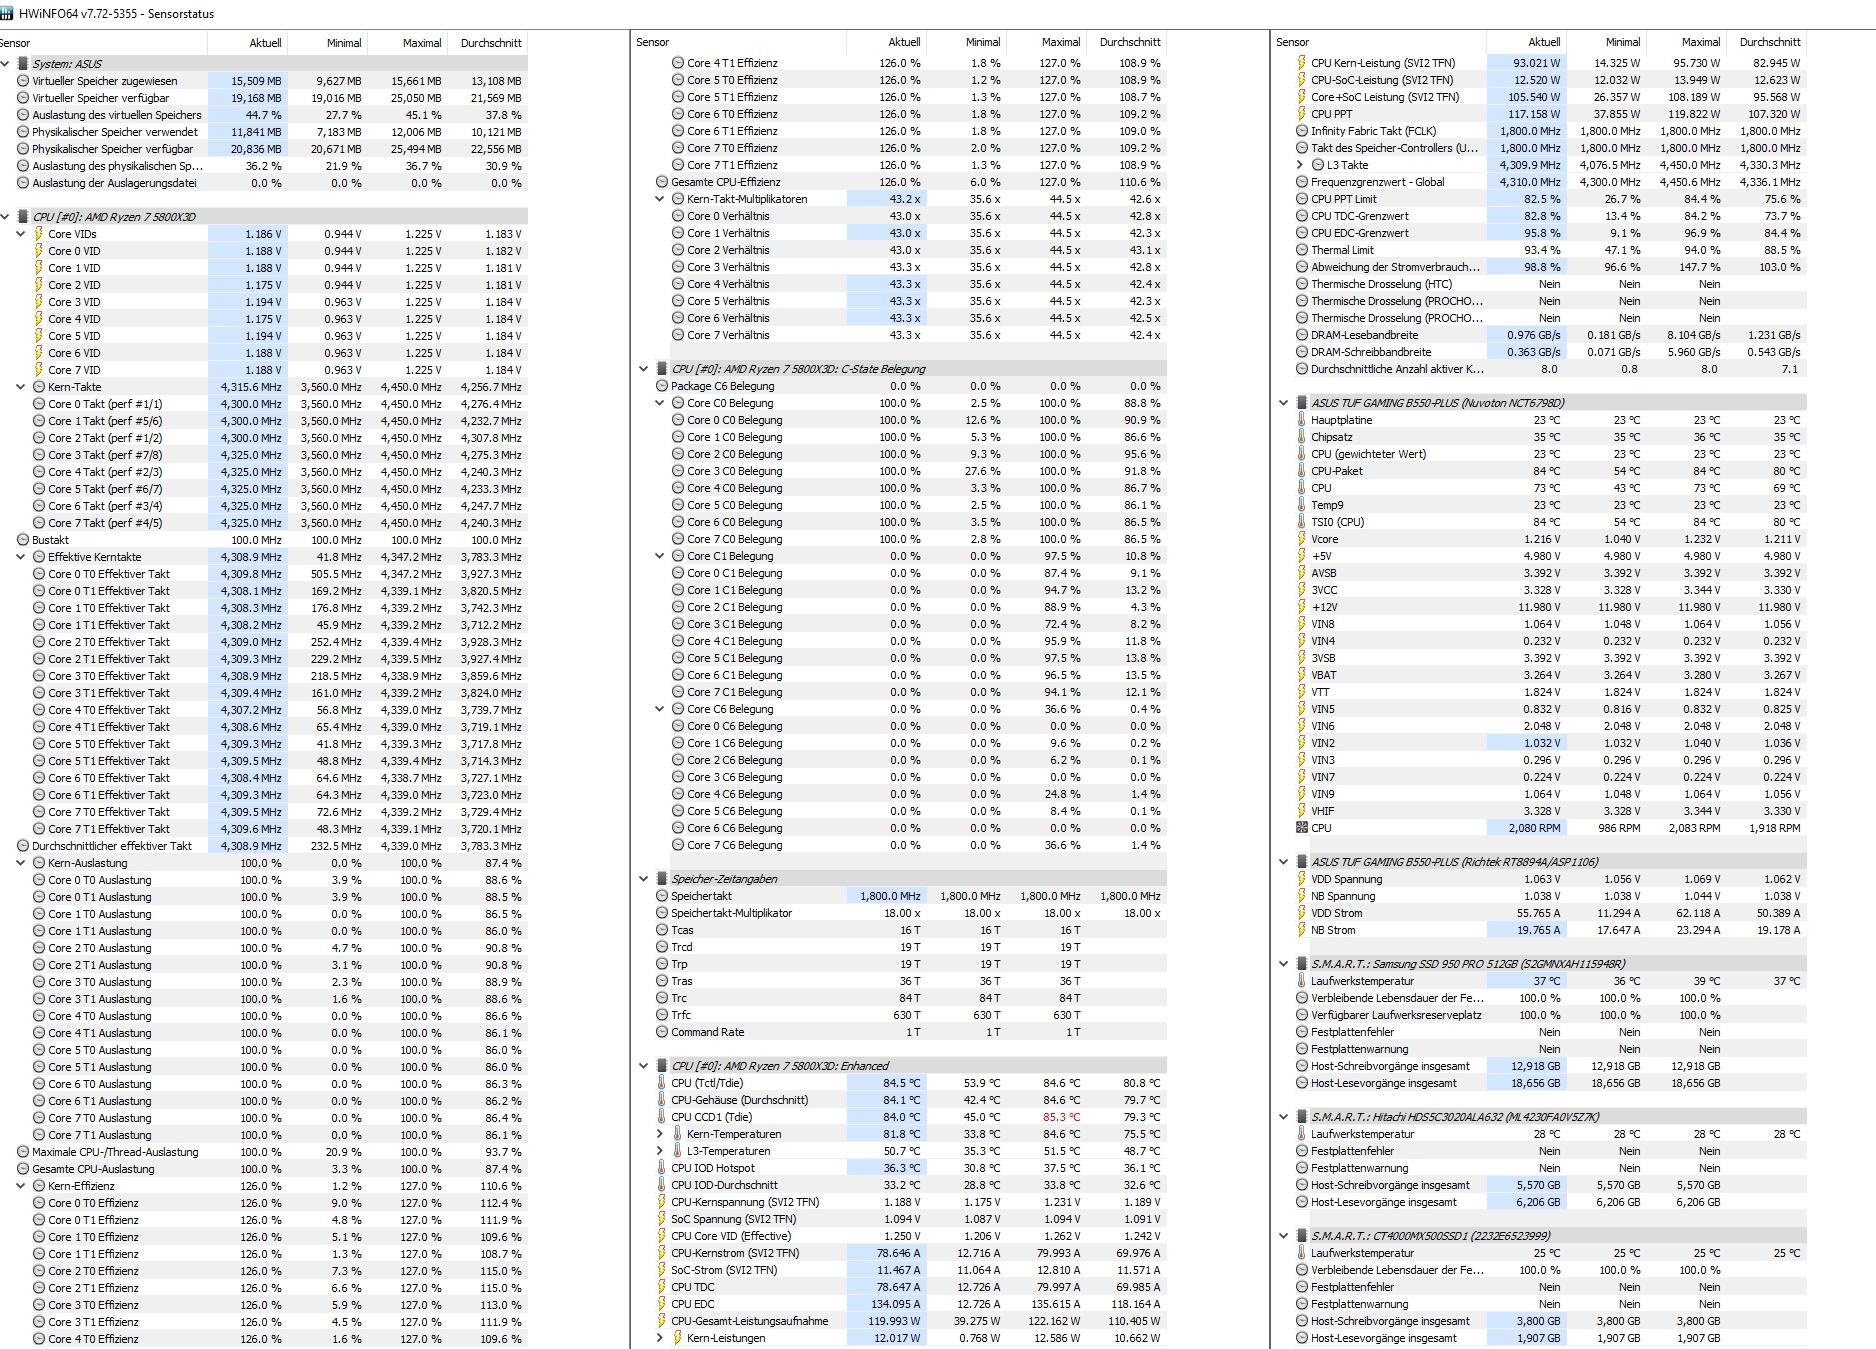1876x1349 pixels.
Task: Click the icon beside Hitachi HDS5C3020ALA632 header
Action: tap(1302, 1117)
